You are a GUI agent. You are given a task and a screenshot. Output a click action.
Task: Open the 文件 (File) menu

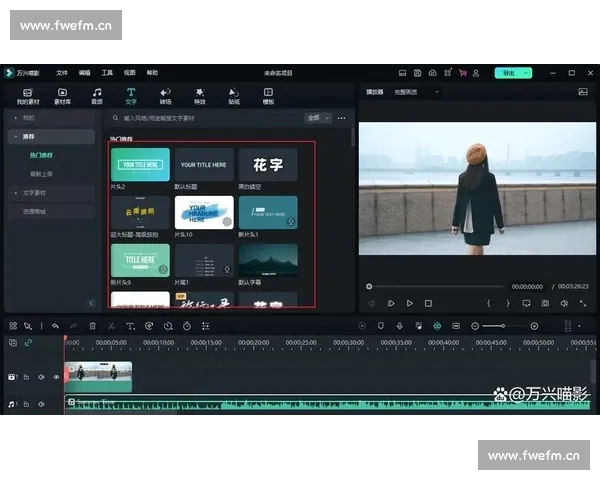pos(62,73)
